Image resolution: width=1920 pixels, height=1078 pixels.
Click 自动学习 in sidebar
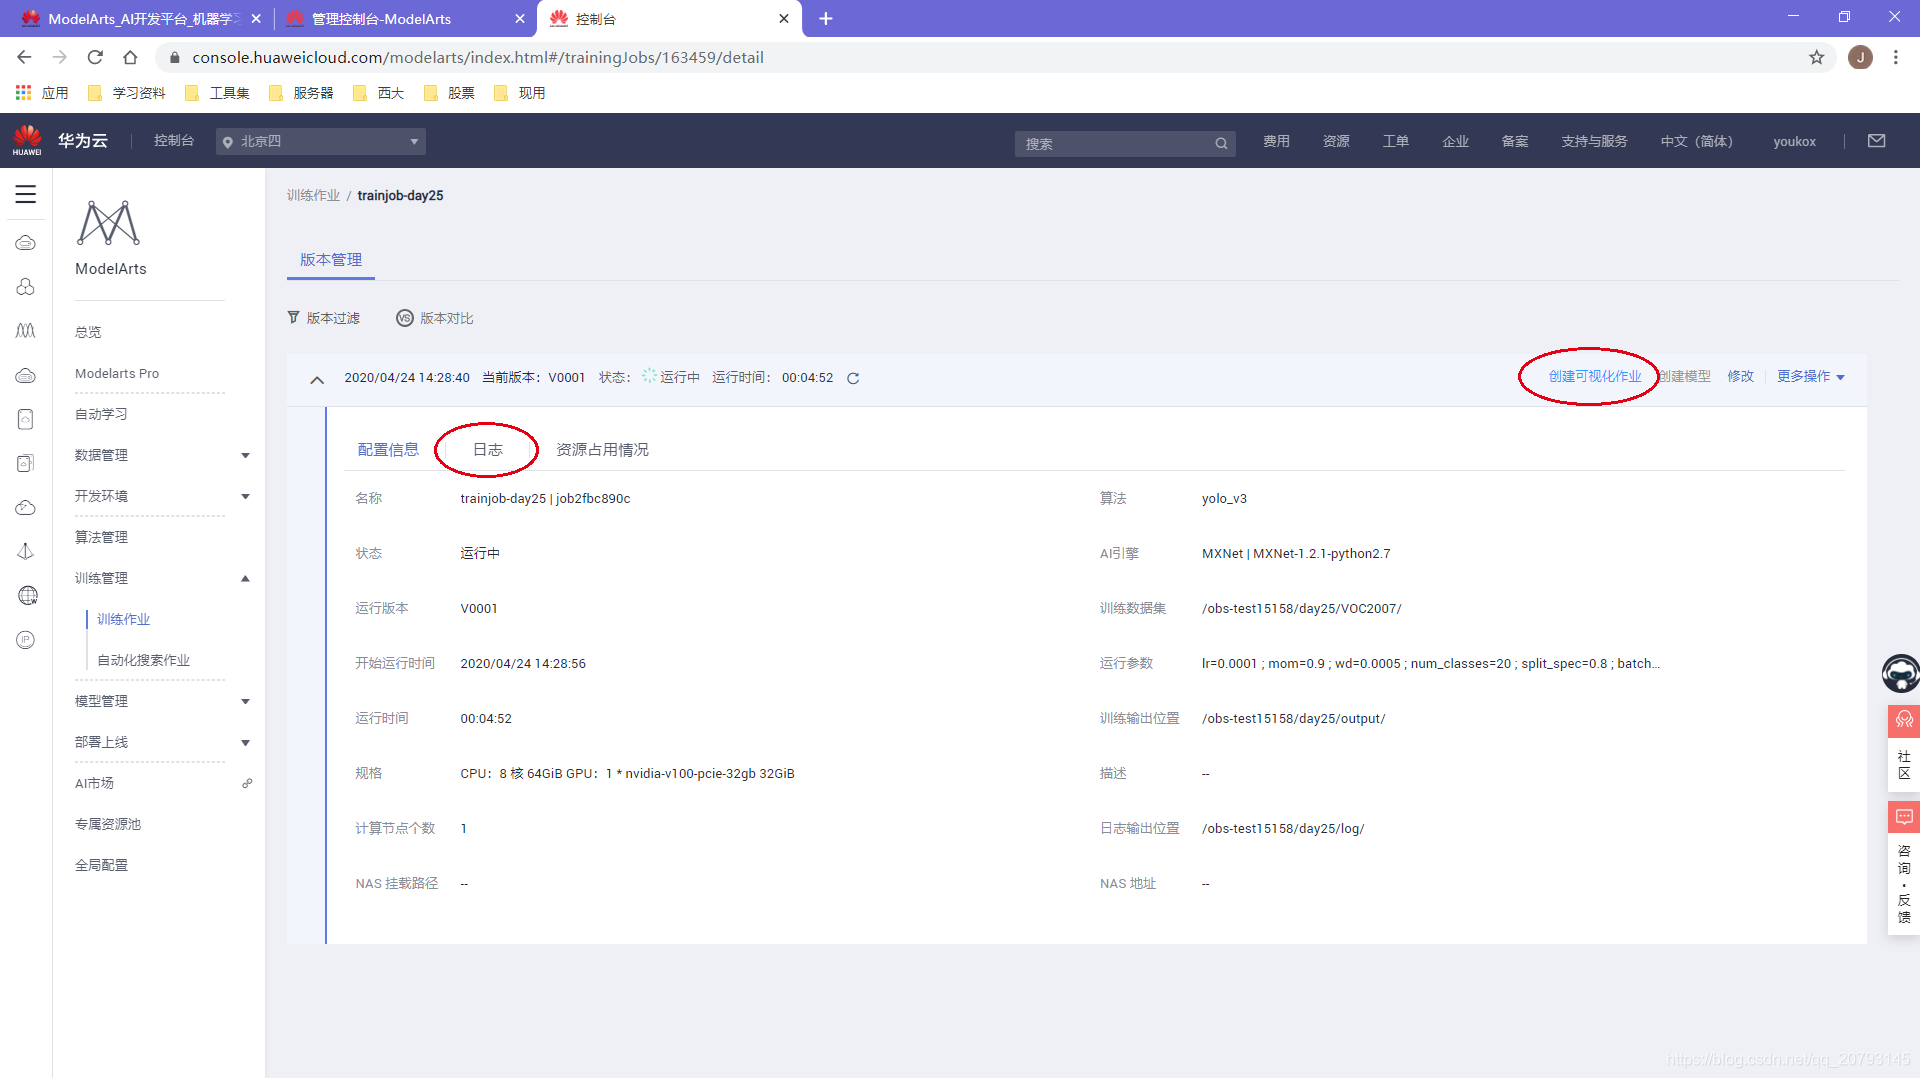[101, 414]
